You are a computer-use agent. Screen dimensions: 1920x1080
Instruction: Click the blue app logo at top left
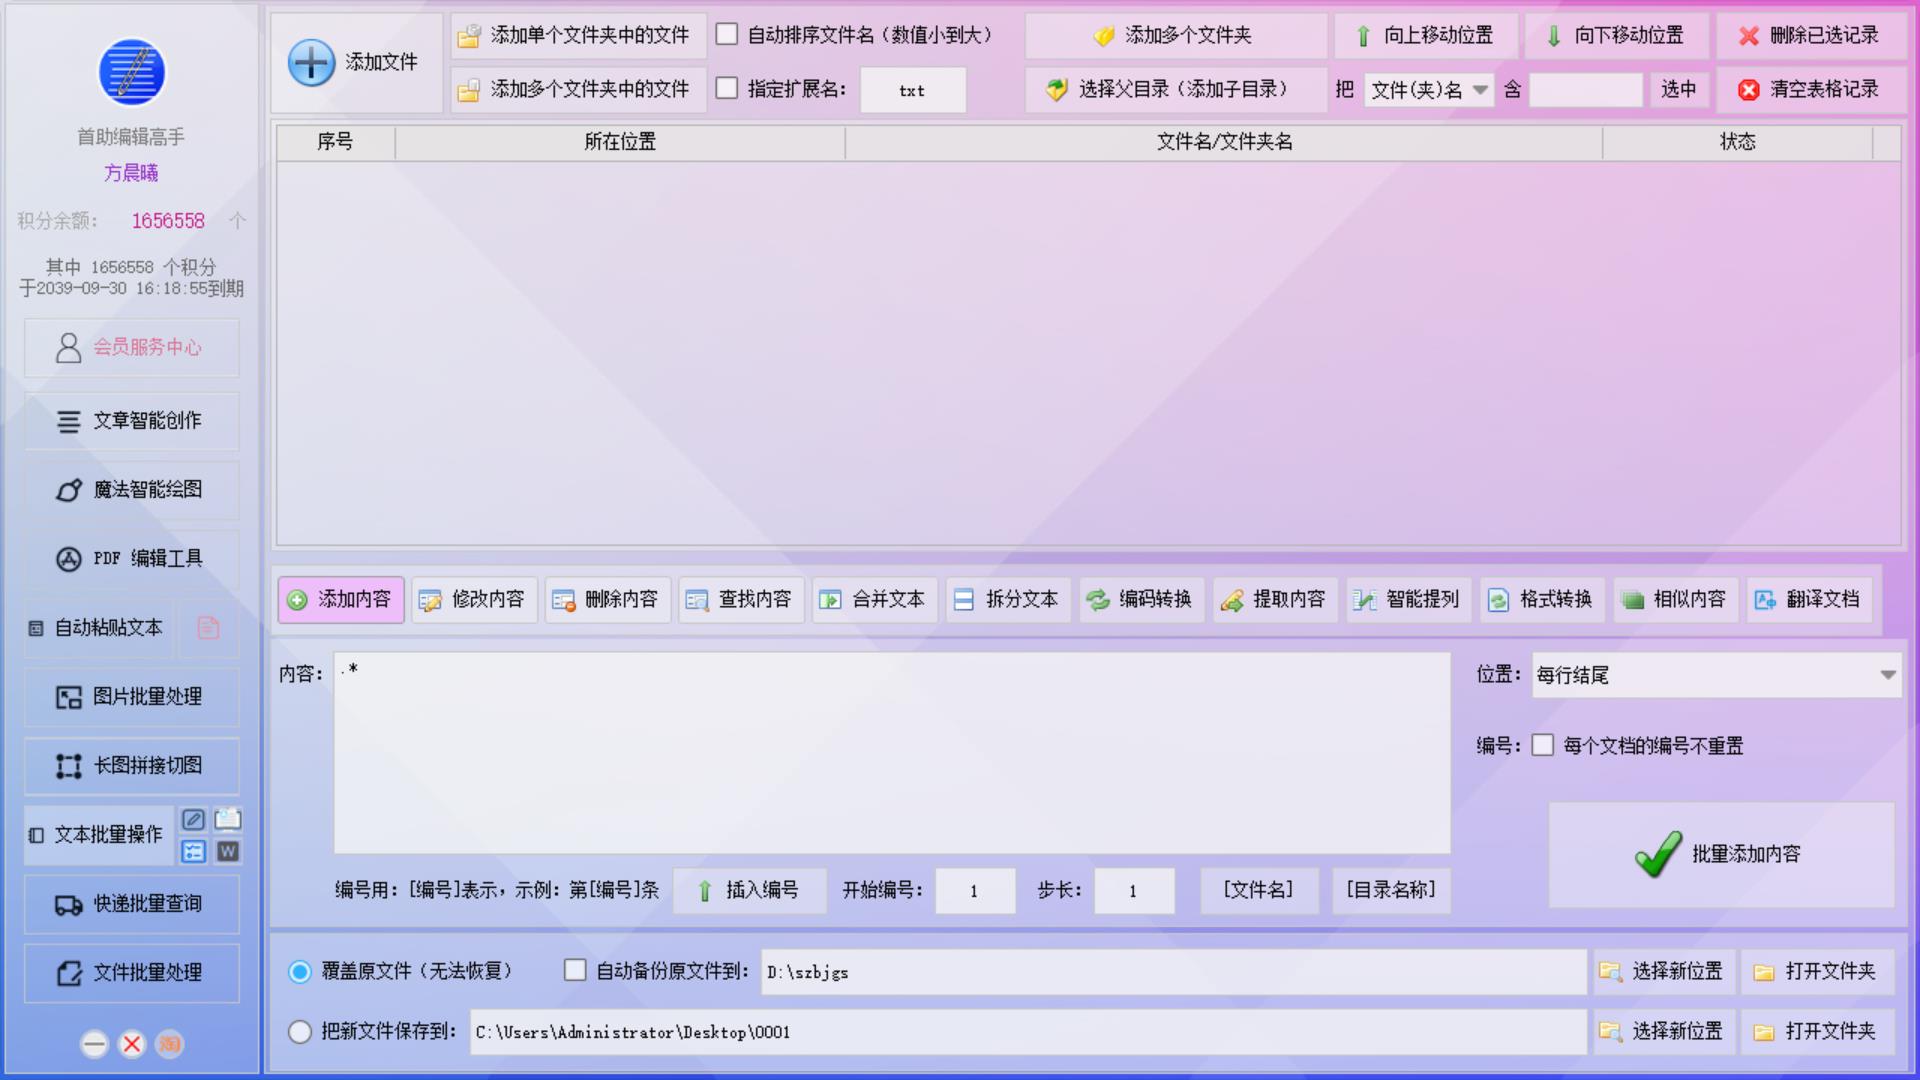coord(131,72)
